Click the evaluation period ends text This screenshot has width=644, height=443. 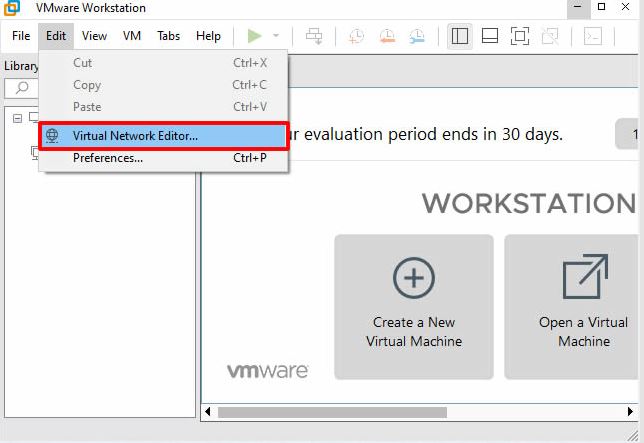pos(426,134)
